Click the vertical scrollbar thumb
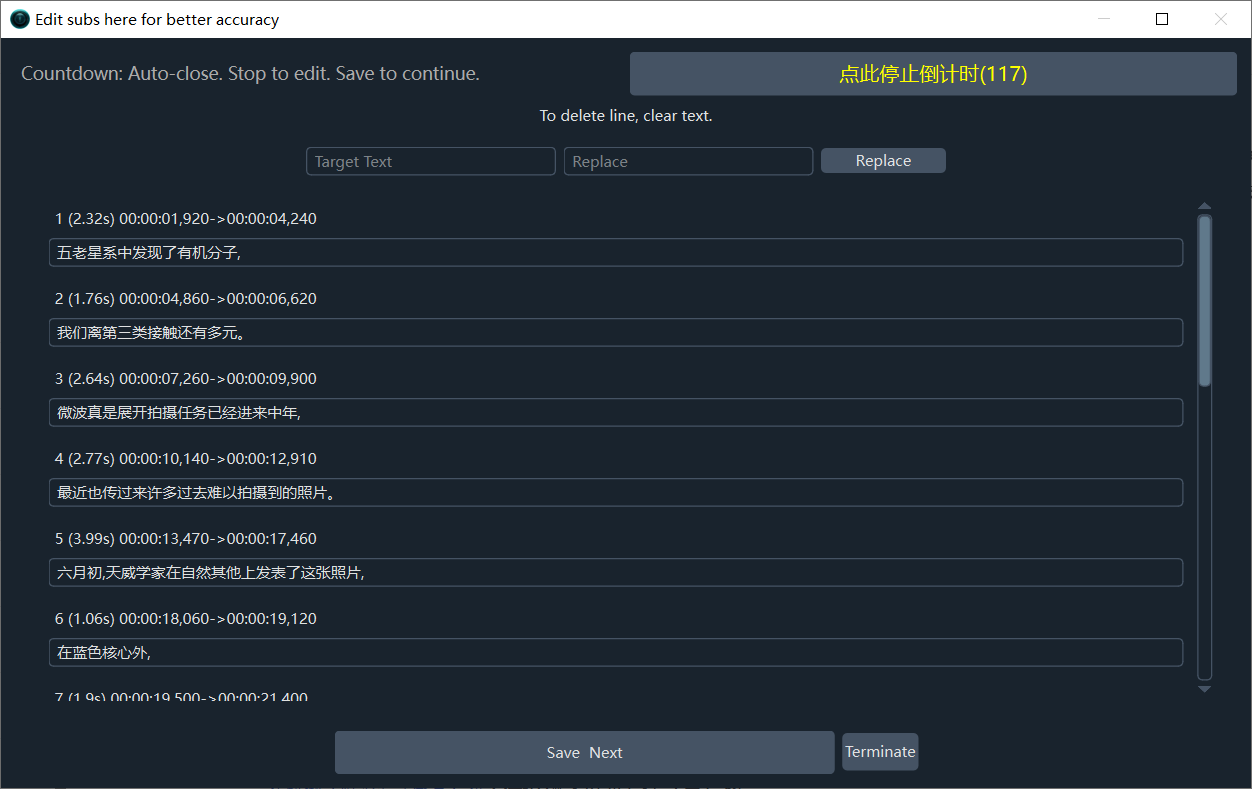Viewport: 1252px width, 789px height. (1204, 300)
